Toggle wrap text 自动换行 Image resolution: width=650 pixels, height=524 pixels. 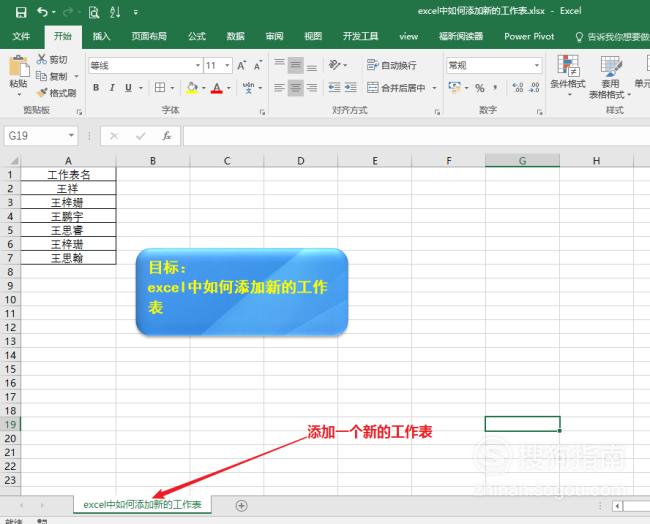(392, 65)
